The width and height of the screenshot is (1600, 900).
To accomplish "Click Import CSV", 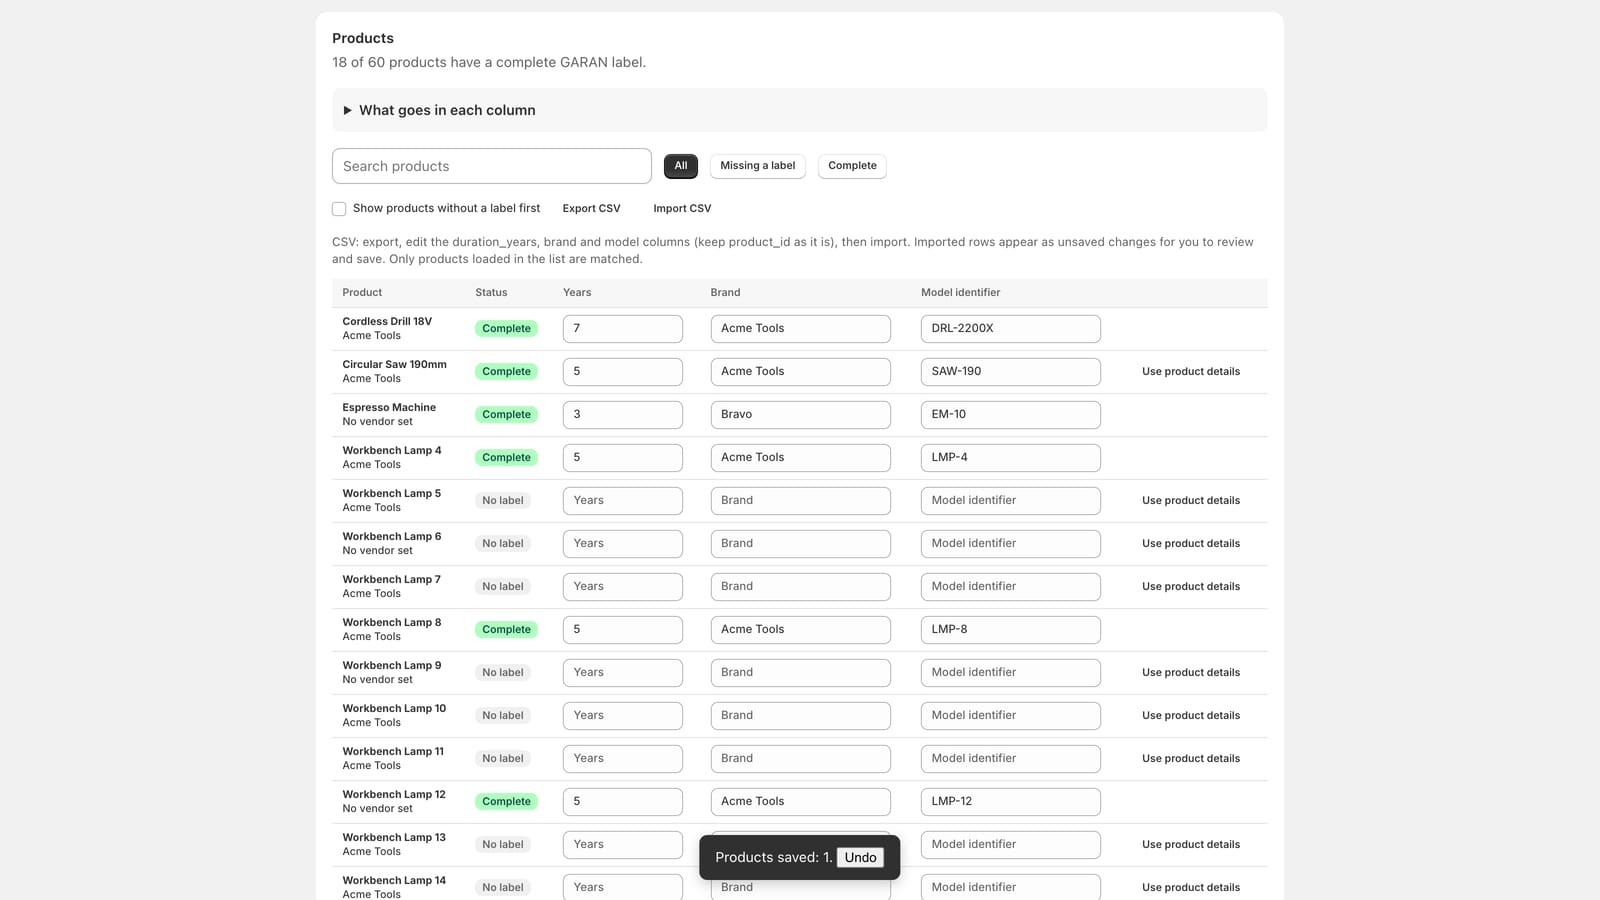I will pyautogui.click(x=682, y=209).
